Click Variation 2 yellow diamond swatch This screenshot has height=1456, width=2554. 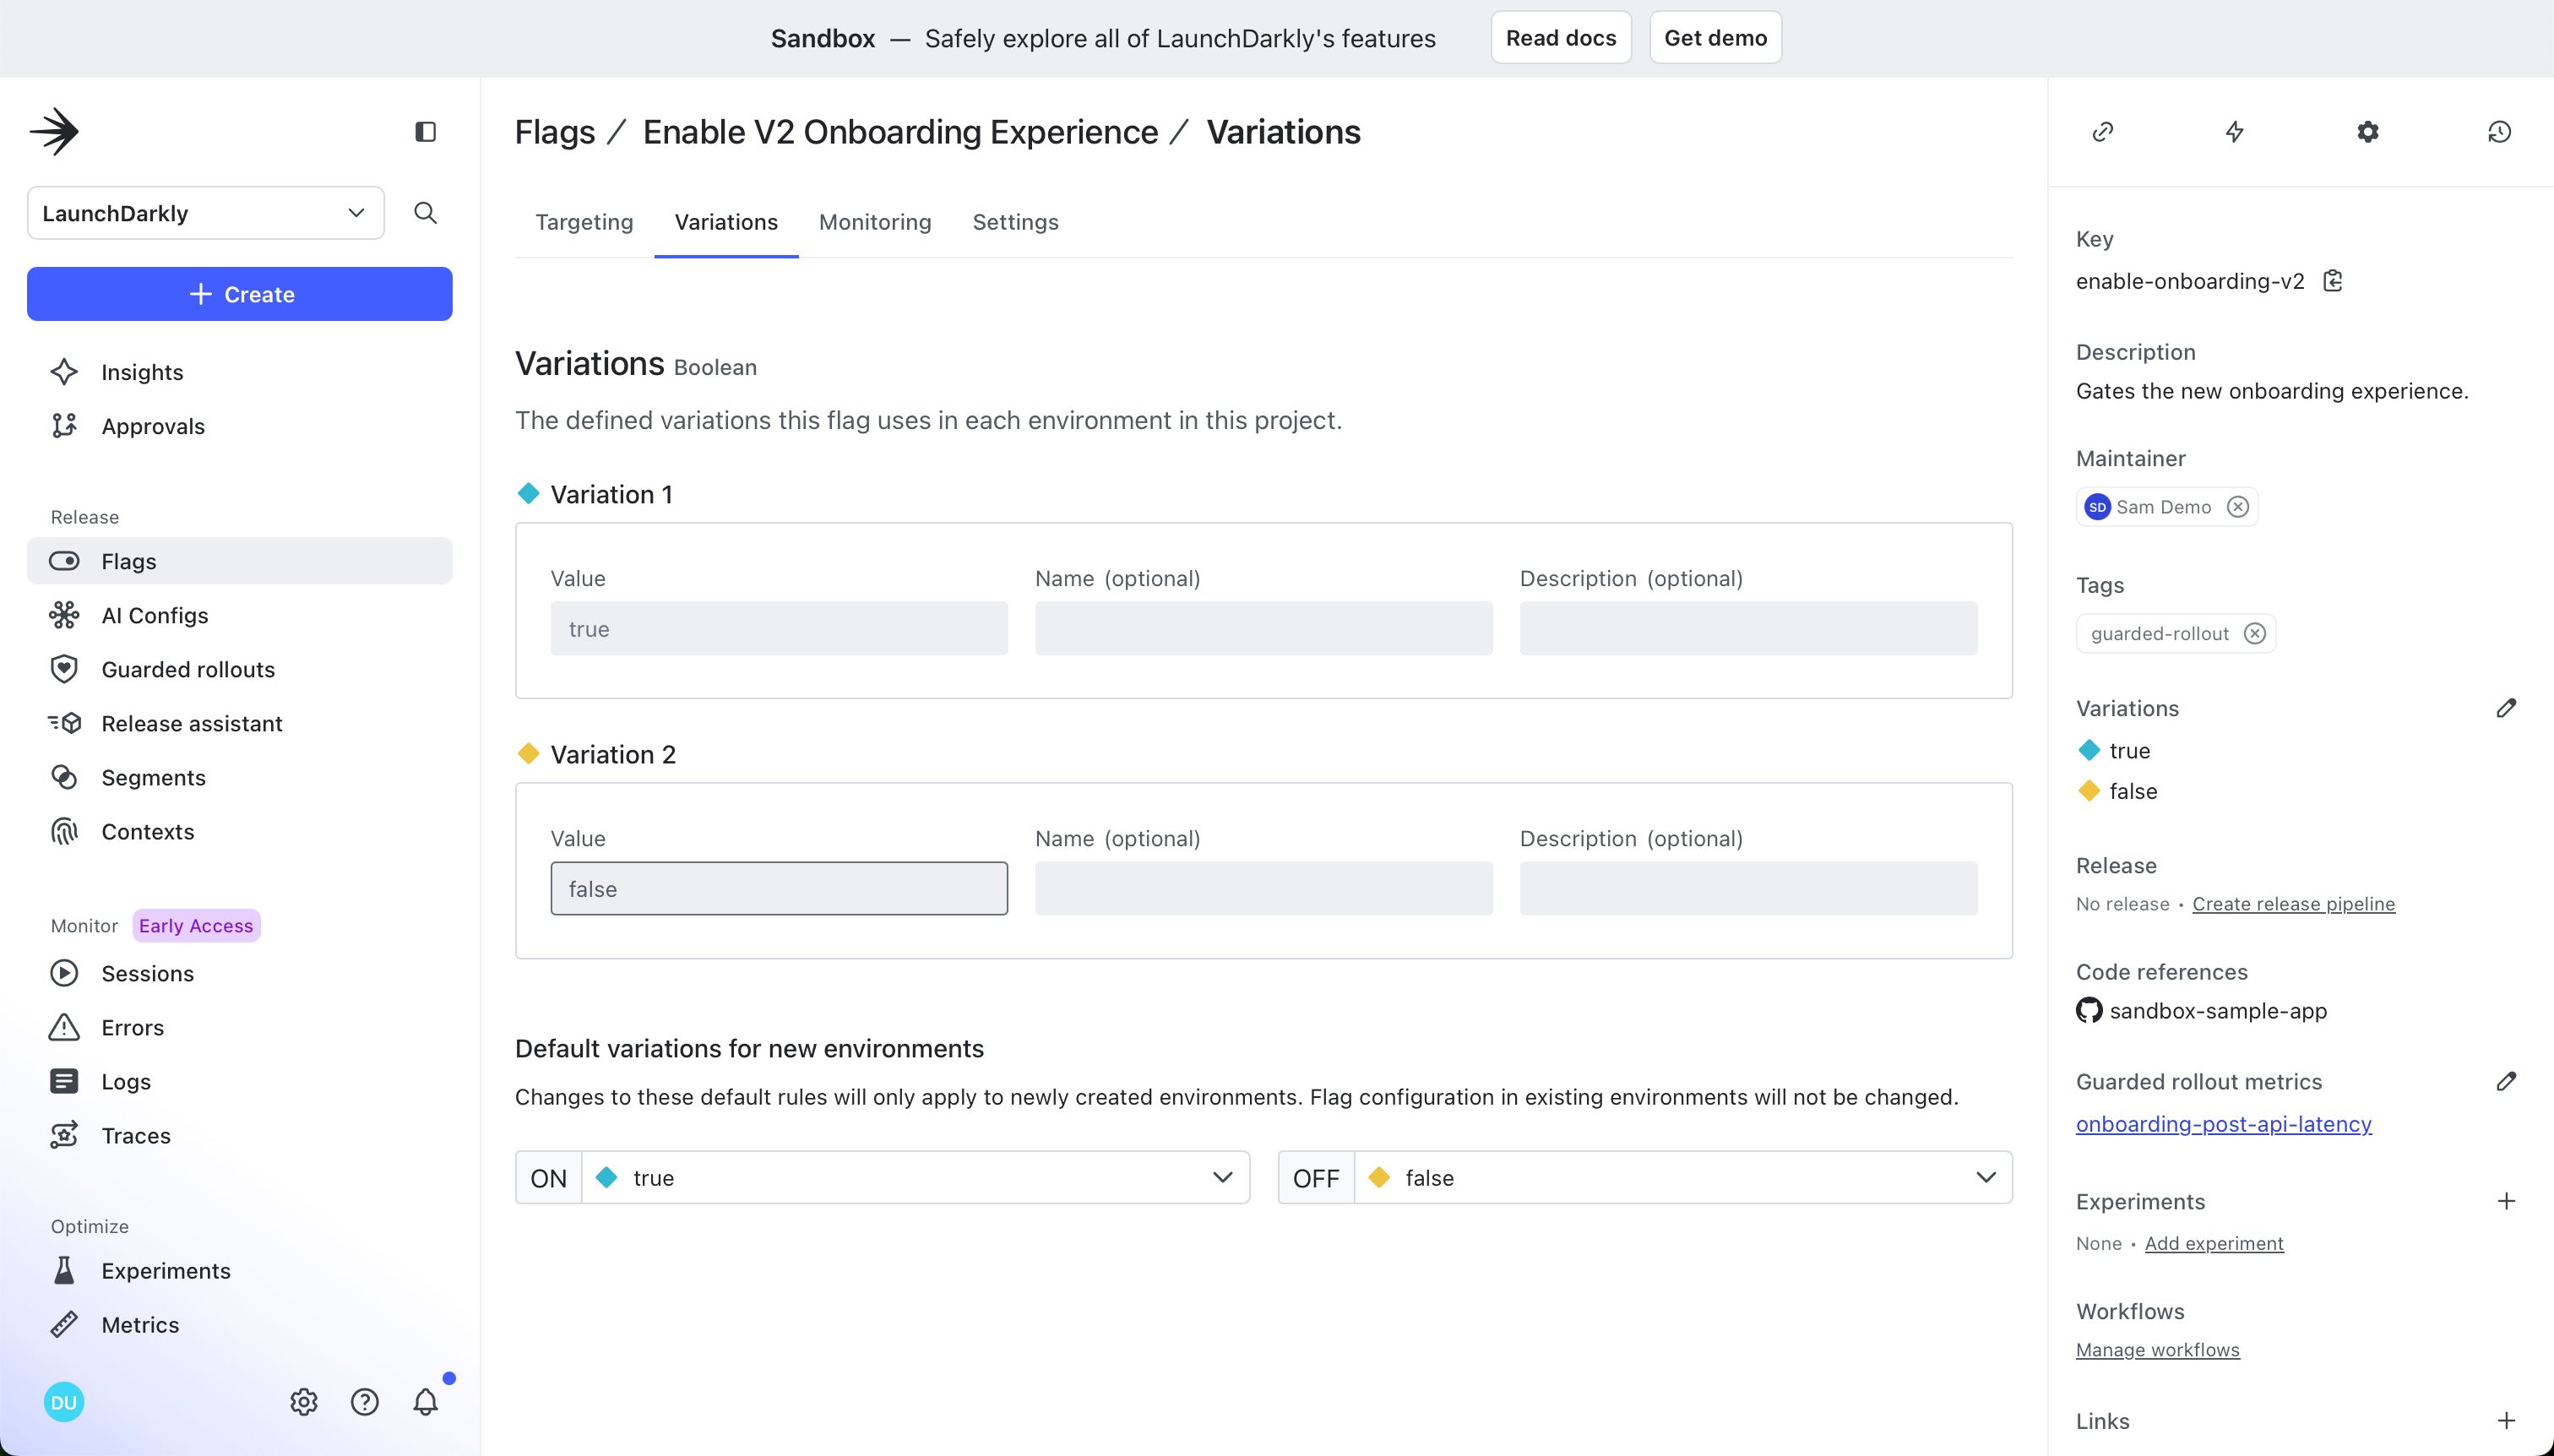(528, 753)
